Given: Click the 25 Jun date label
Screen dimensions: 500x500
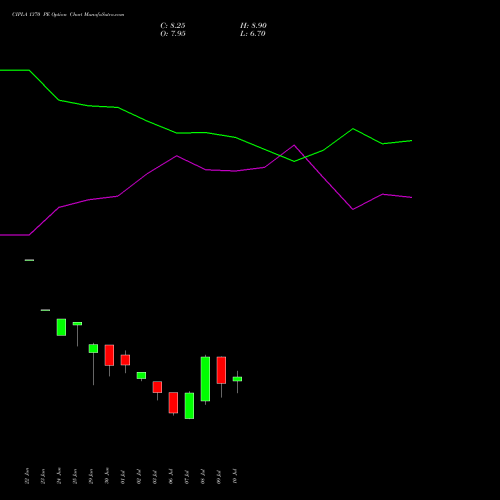Looking at the screenshot, I should click(x=75, y=476).
